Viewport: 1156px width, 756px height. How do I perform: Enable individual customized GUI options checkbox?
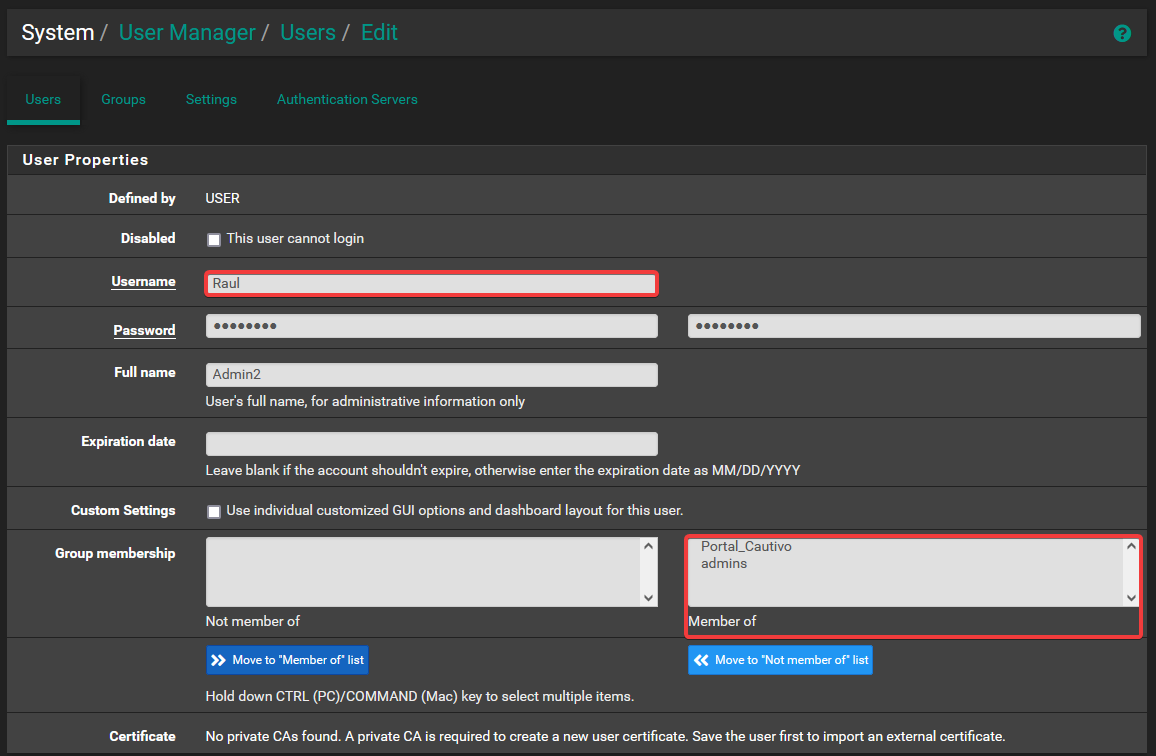(214, 511)
